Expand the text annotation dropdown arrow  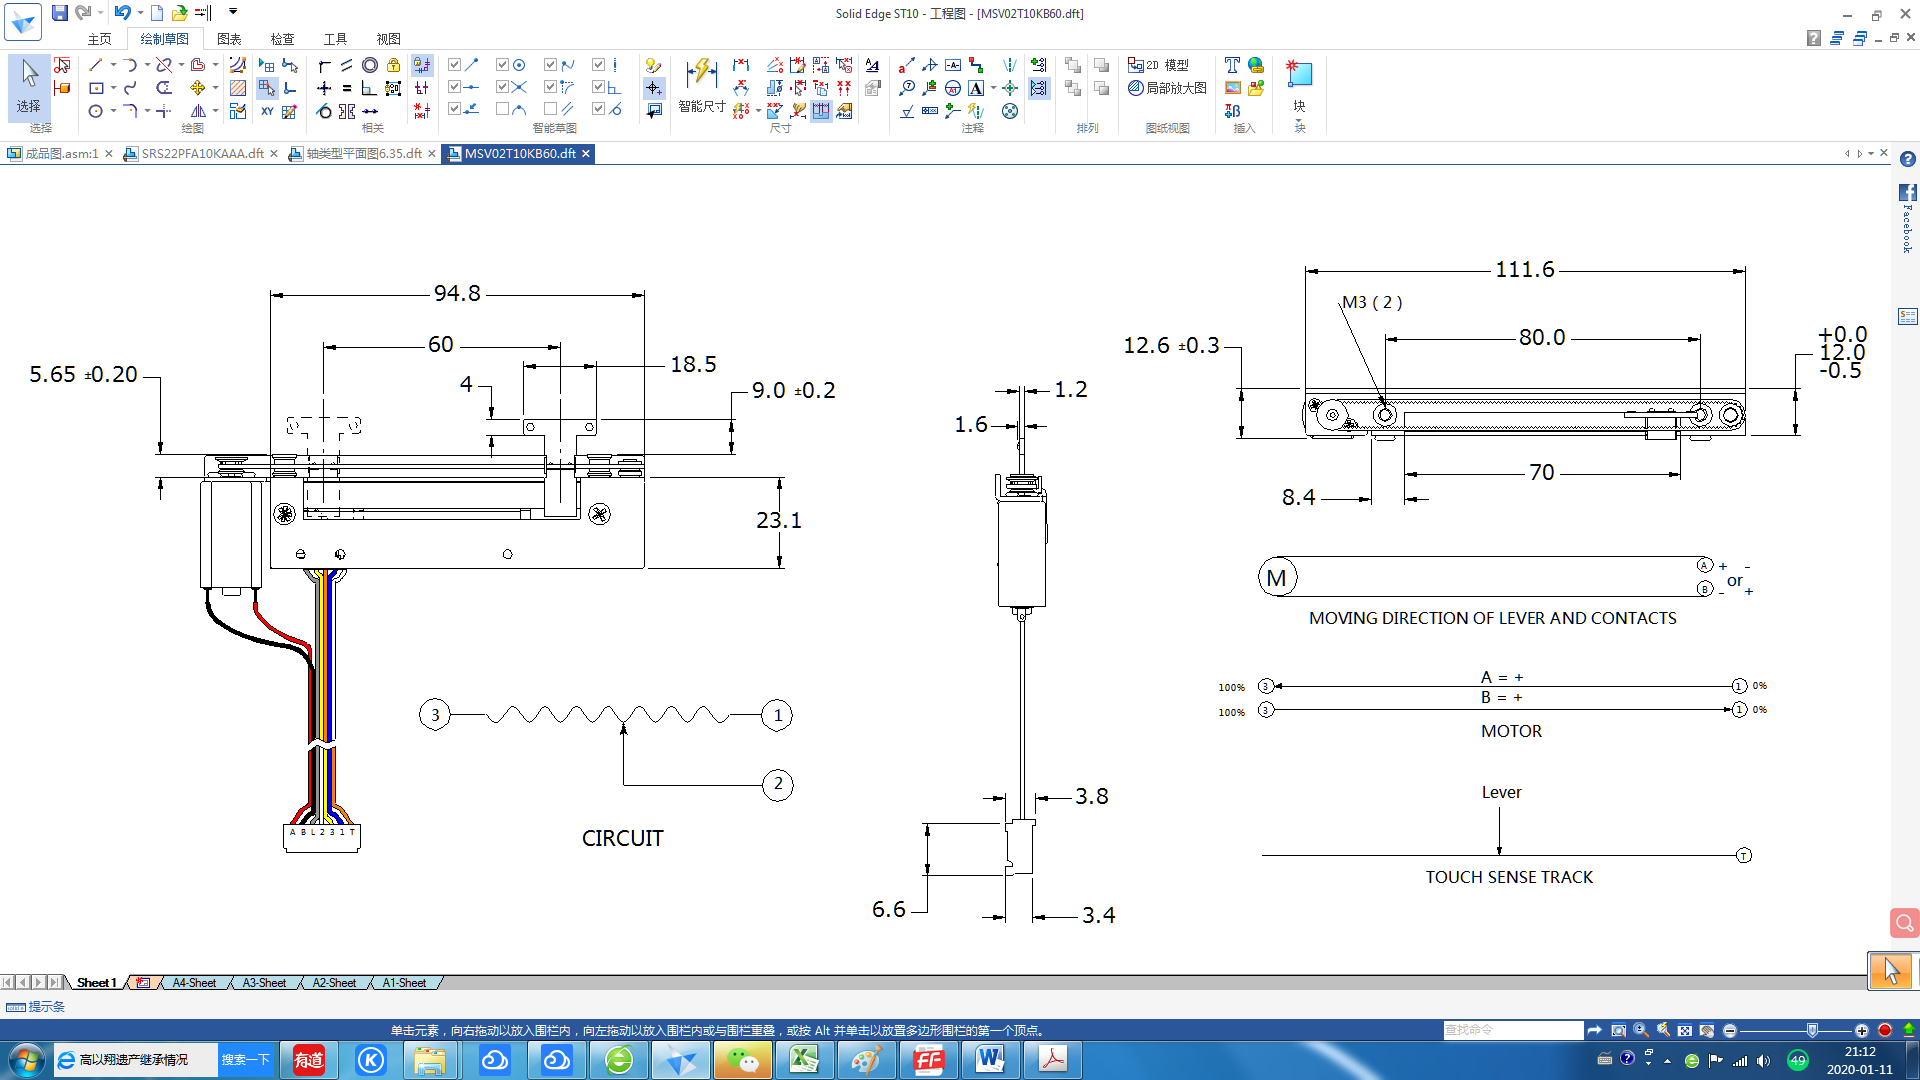pos(993,88)
